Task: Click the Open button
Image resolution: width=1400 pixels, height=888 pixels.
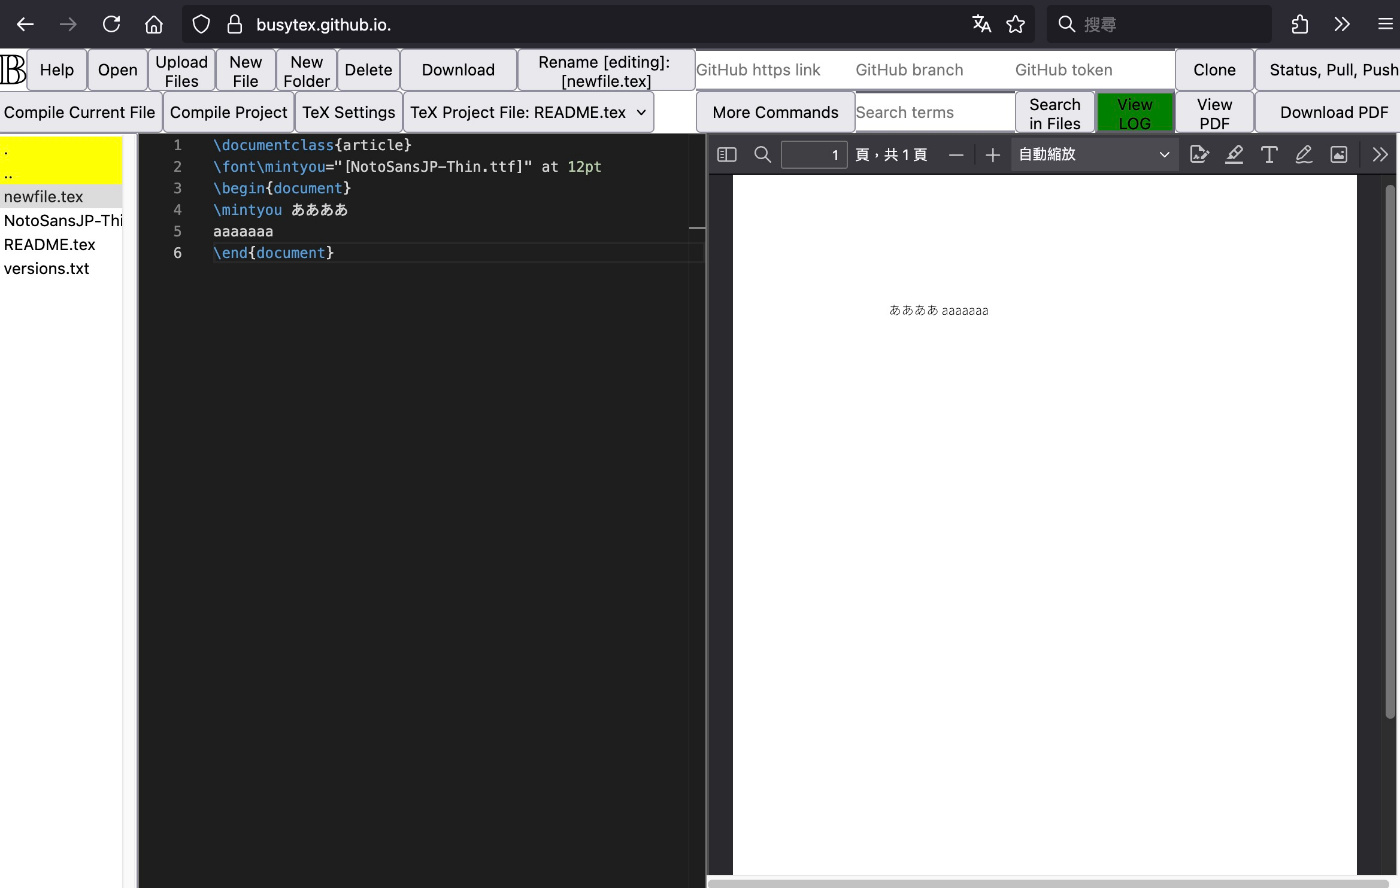Action: coord(118,70)
